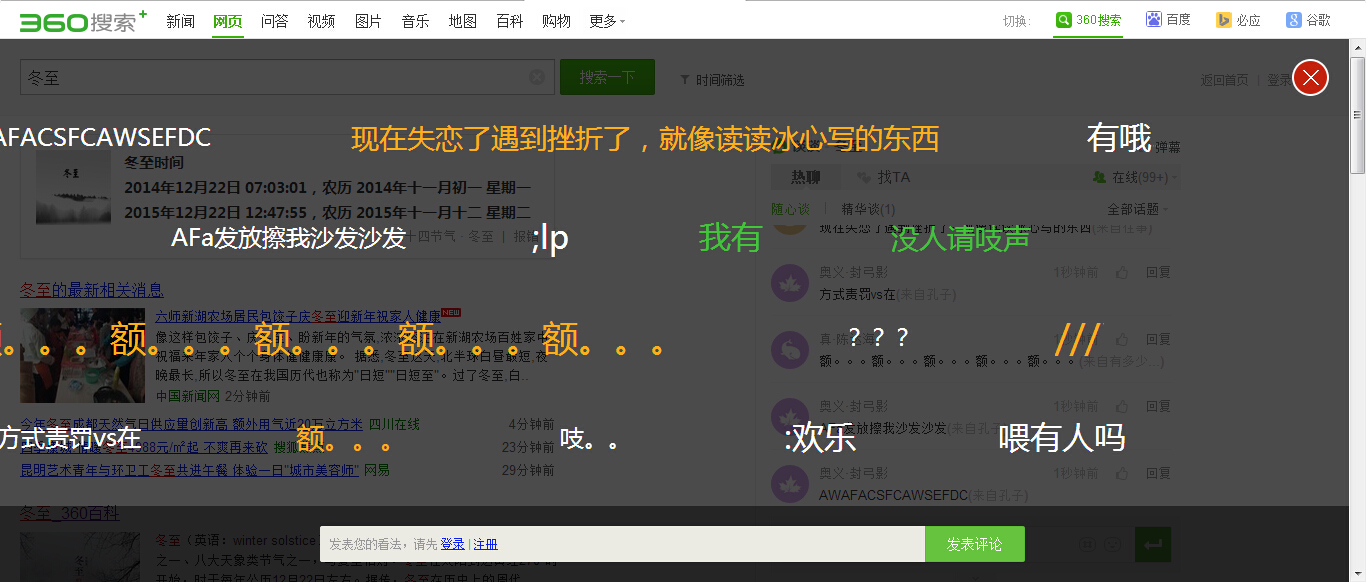Viewport: 1366px width, 582px height.
Task: Expand the 全部话题 dropdown
Action: (x=1137, y=209)
